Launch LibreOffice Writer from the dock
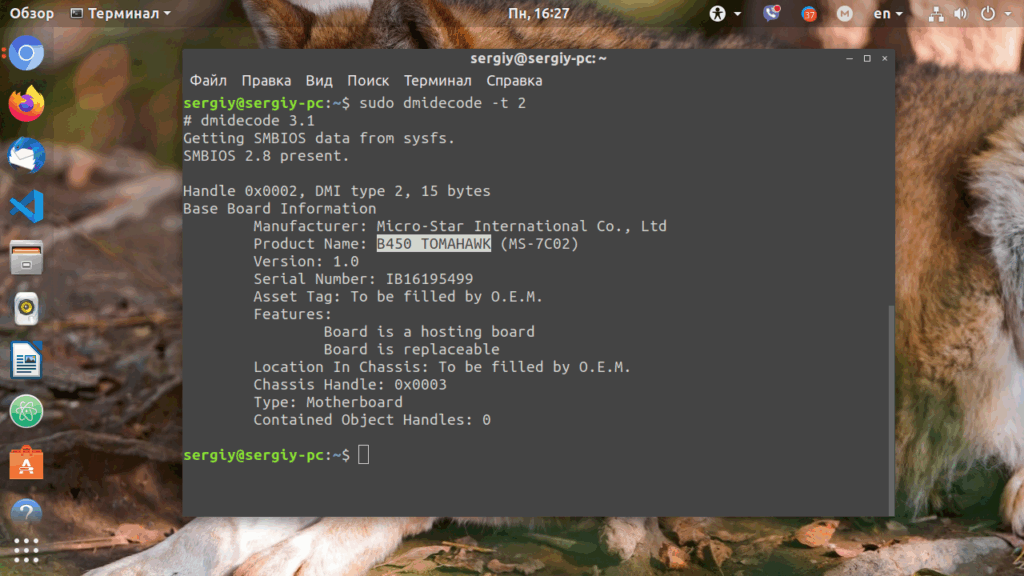This screenshot has width=1024, height=576. 26,360
